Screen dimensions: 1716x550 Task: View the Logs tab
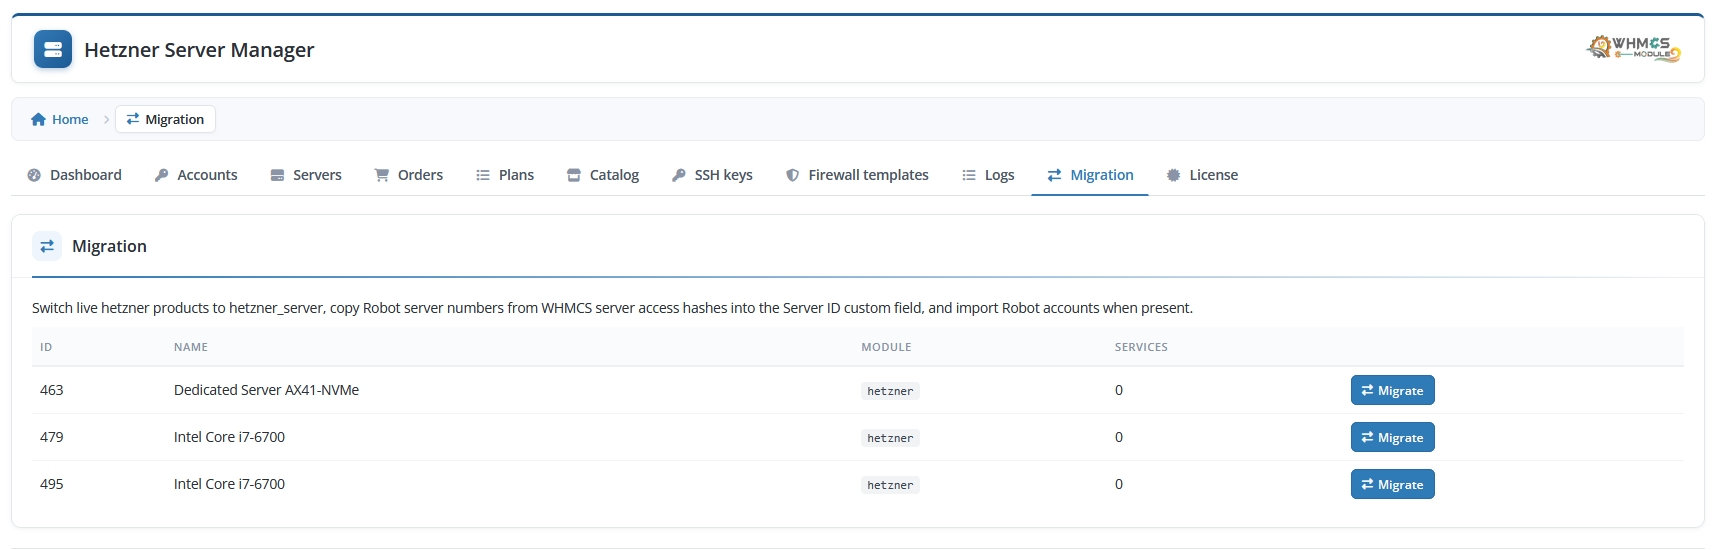pos(988,175)
